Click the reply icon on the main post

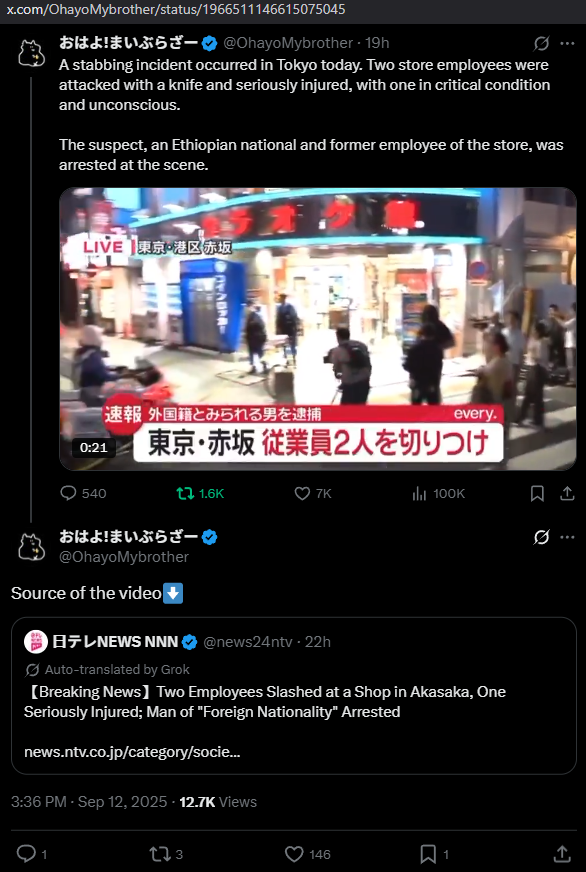26,854
